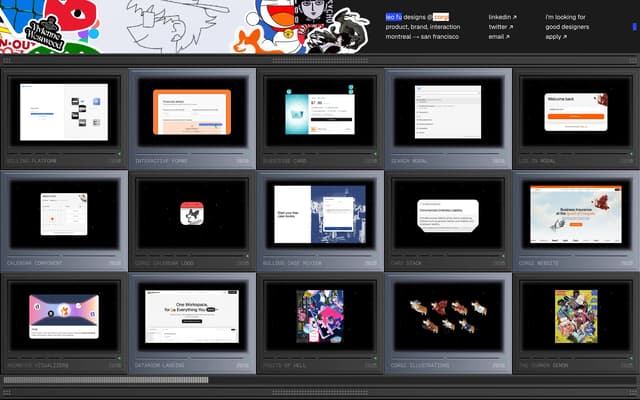
Task: Click the Figma logo sticker
Action: click(x=91, y=35)
